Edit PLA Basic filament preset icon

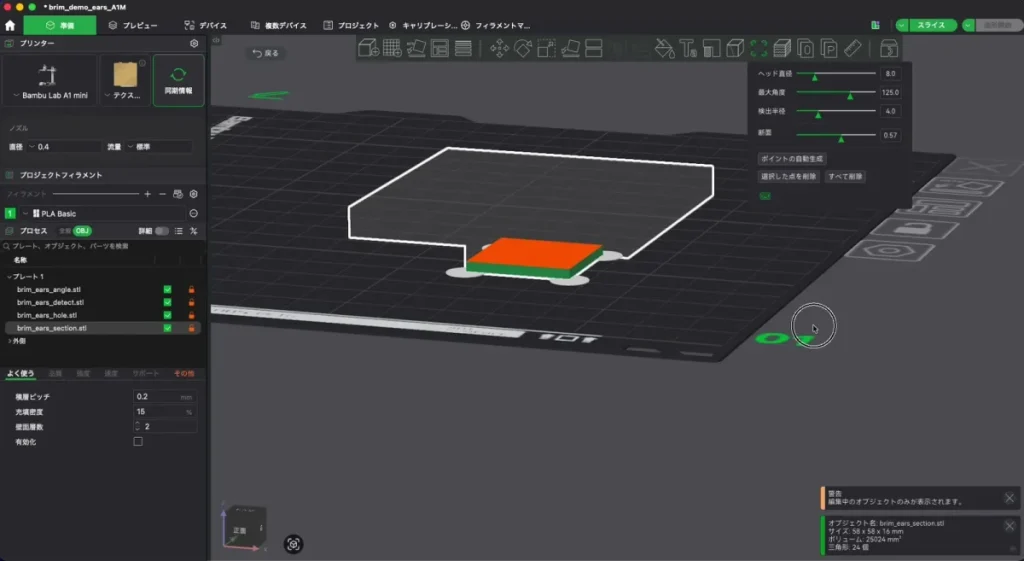(193, 214)
